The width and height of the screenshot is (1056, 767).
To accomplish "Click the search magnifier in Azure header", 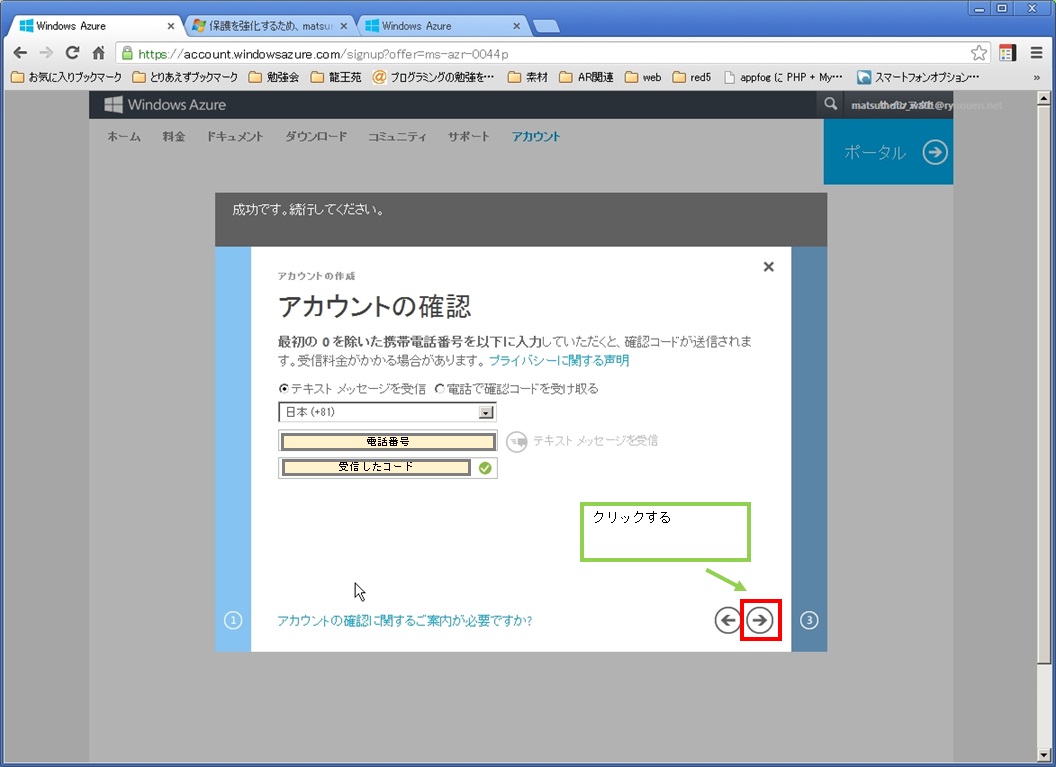I will coord(830,104).
